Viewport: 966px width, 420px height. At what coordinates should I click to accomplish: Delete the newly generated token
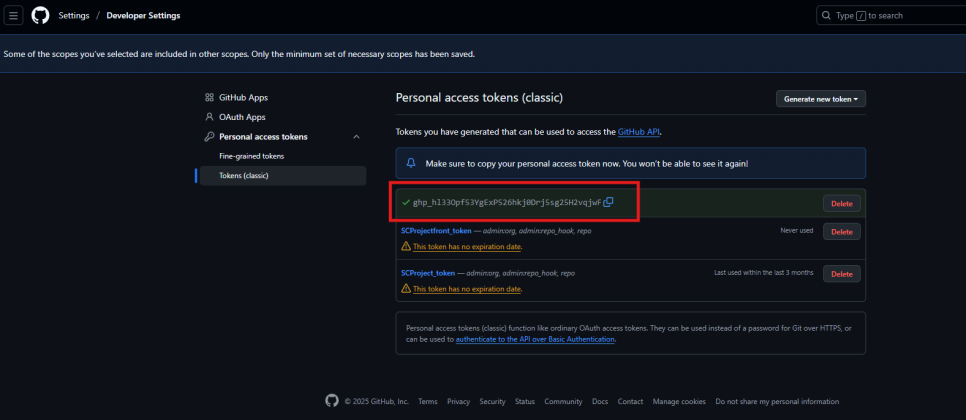click(x=842, y=203)
